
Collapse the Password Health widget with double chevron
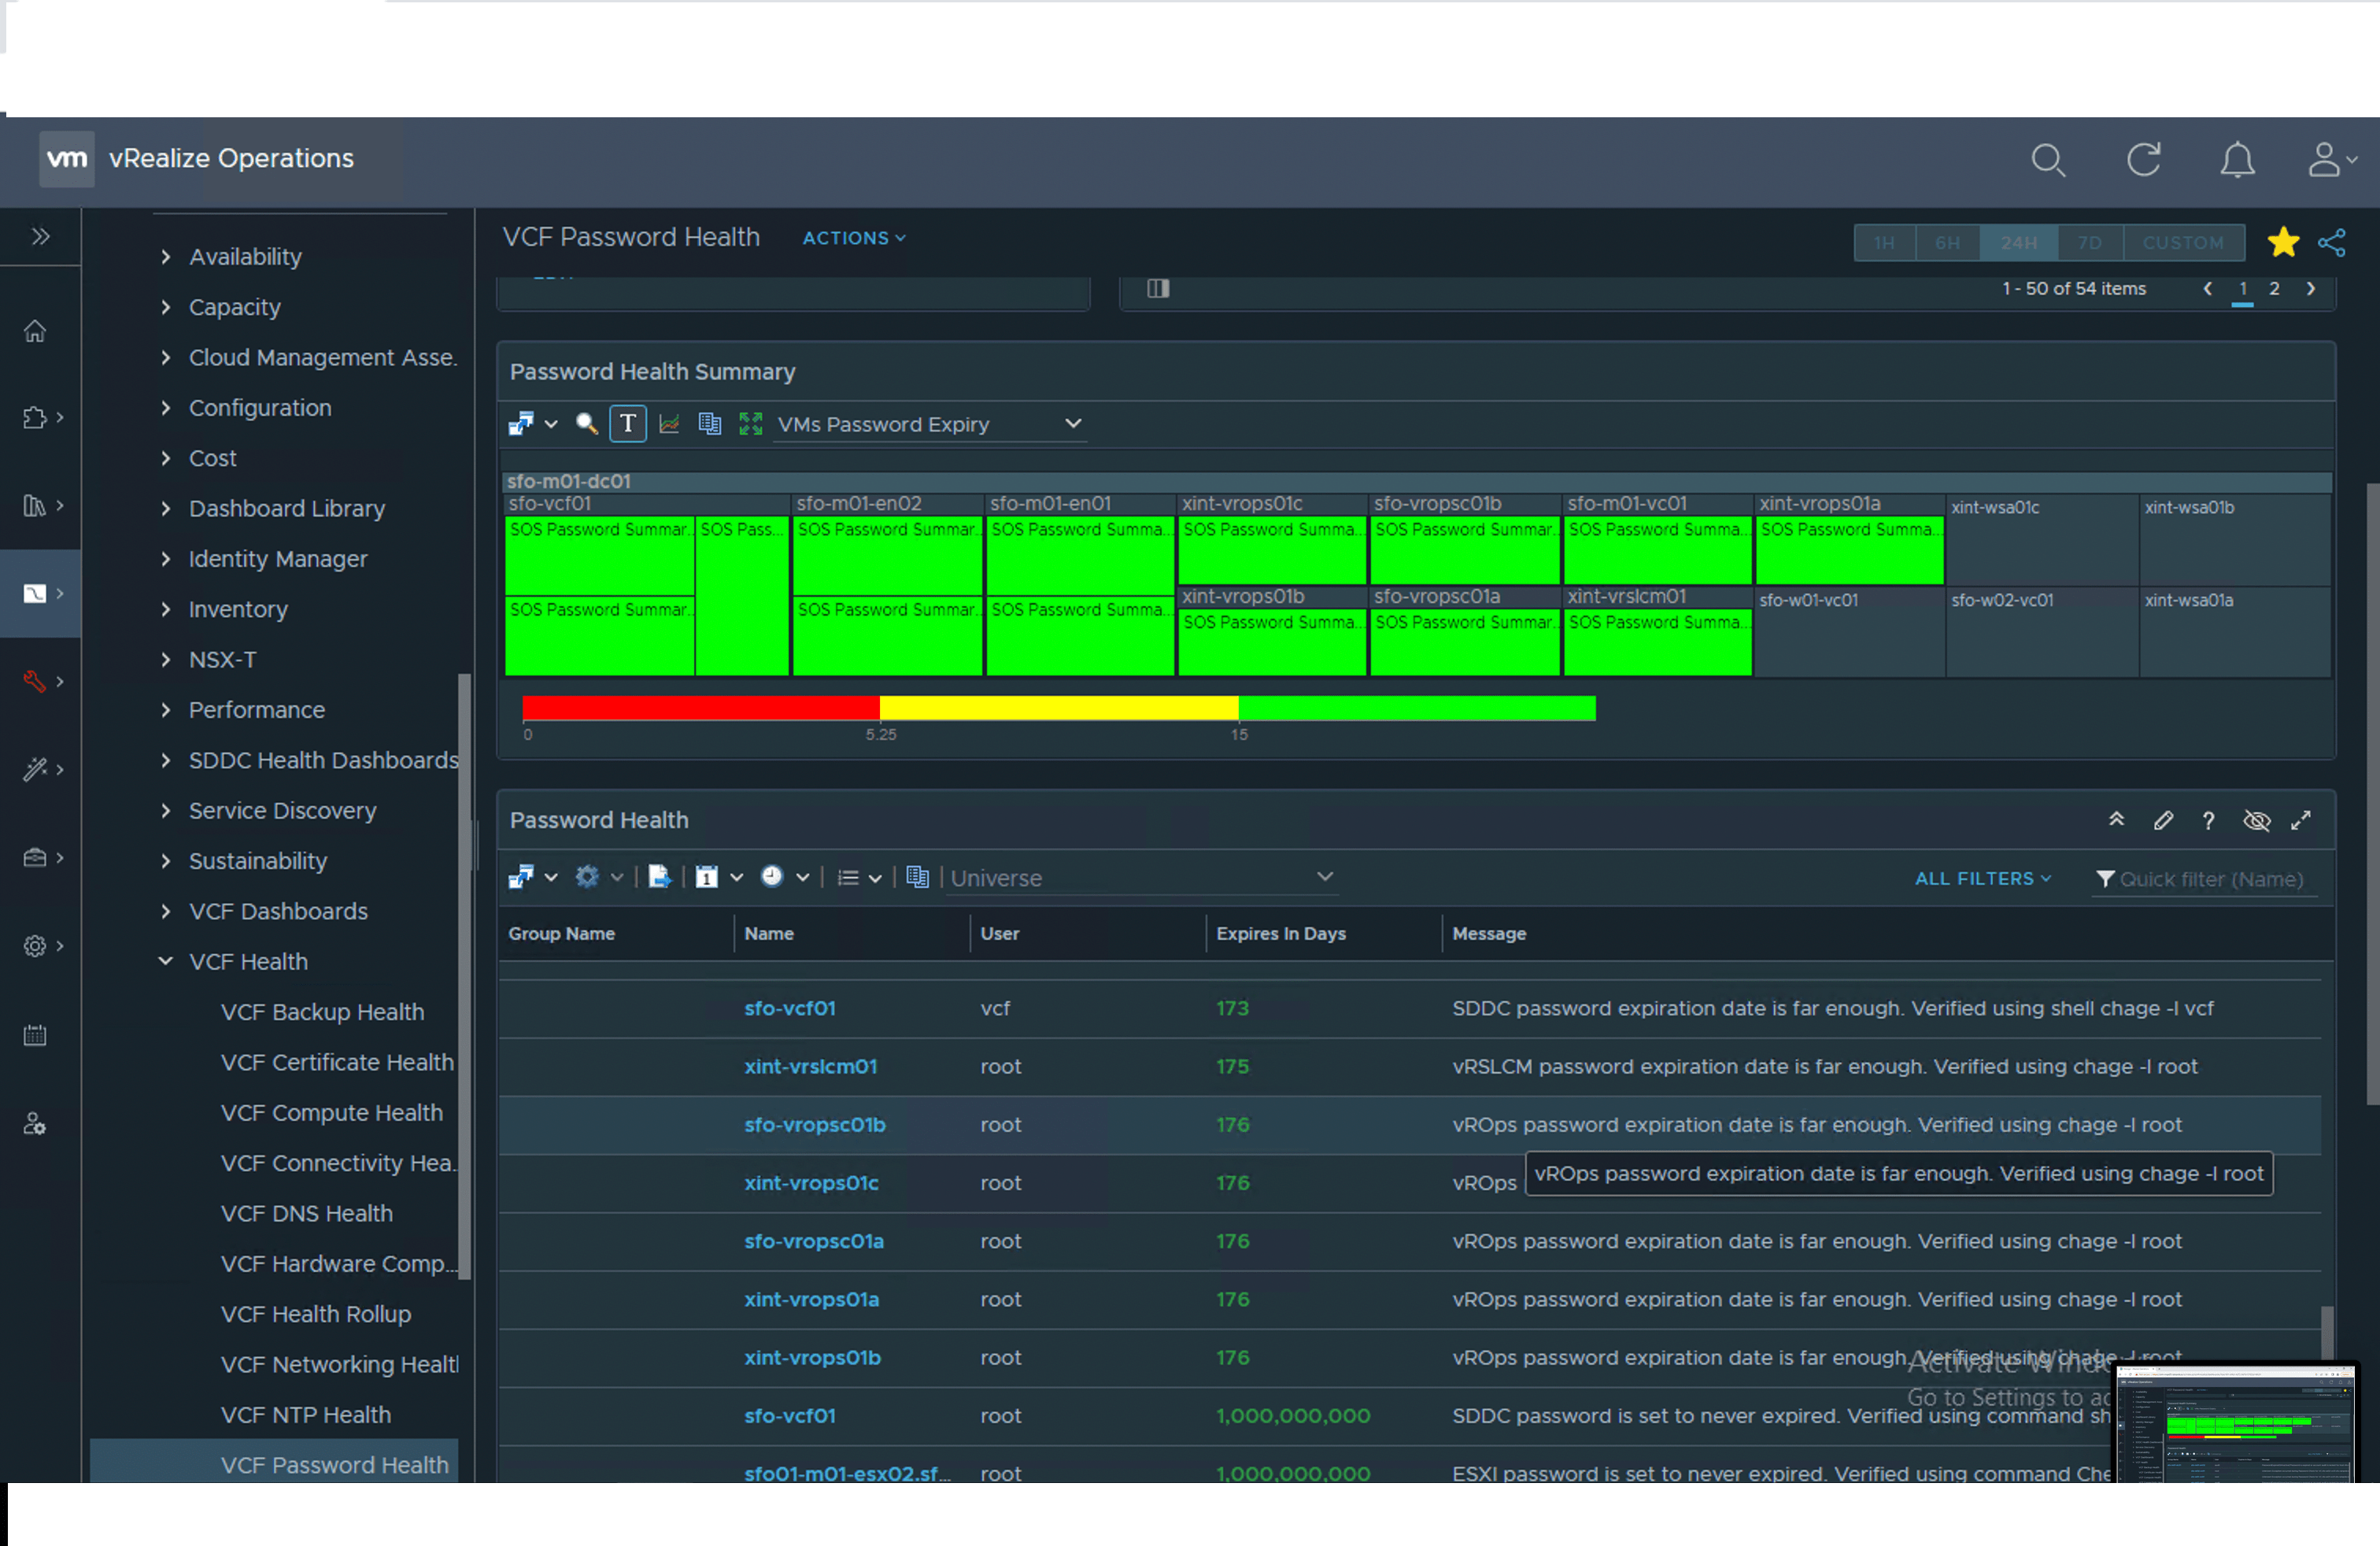(x=2116, y=820)
